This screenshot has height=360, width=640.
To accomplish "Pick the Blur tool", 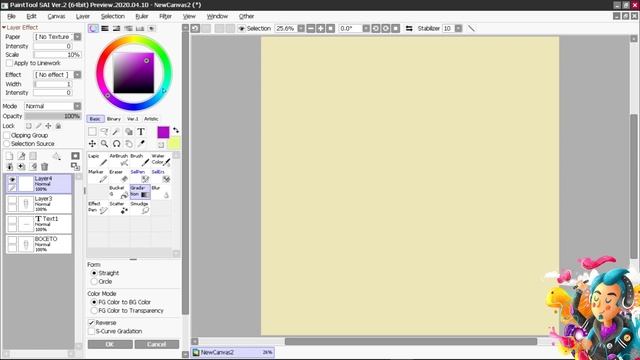I will [x=161, y=192].
